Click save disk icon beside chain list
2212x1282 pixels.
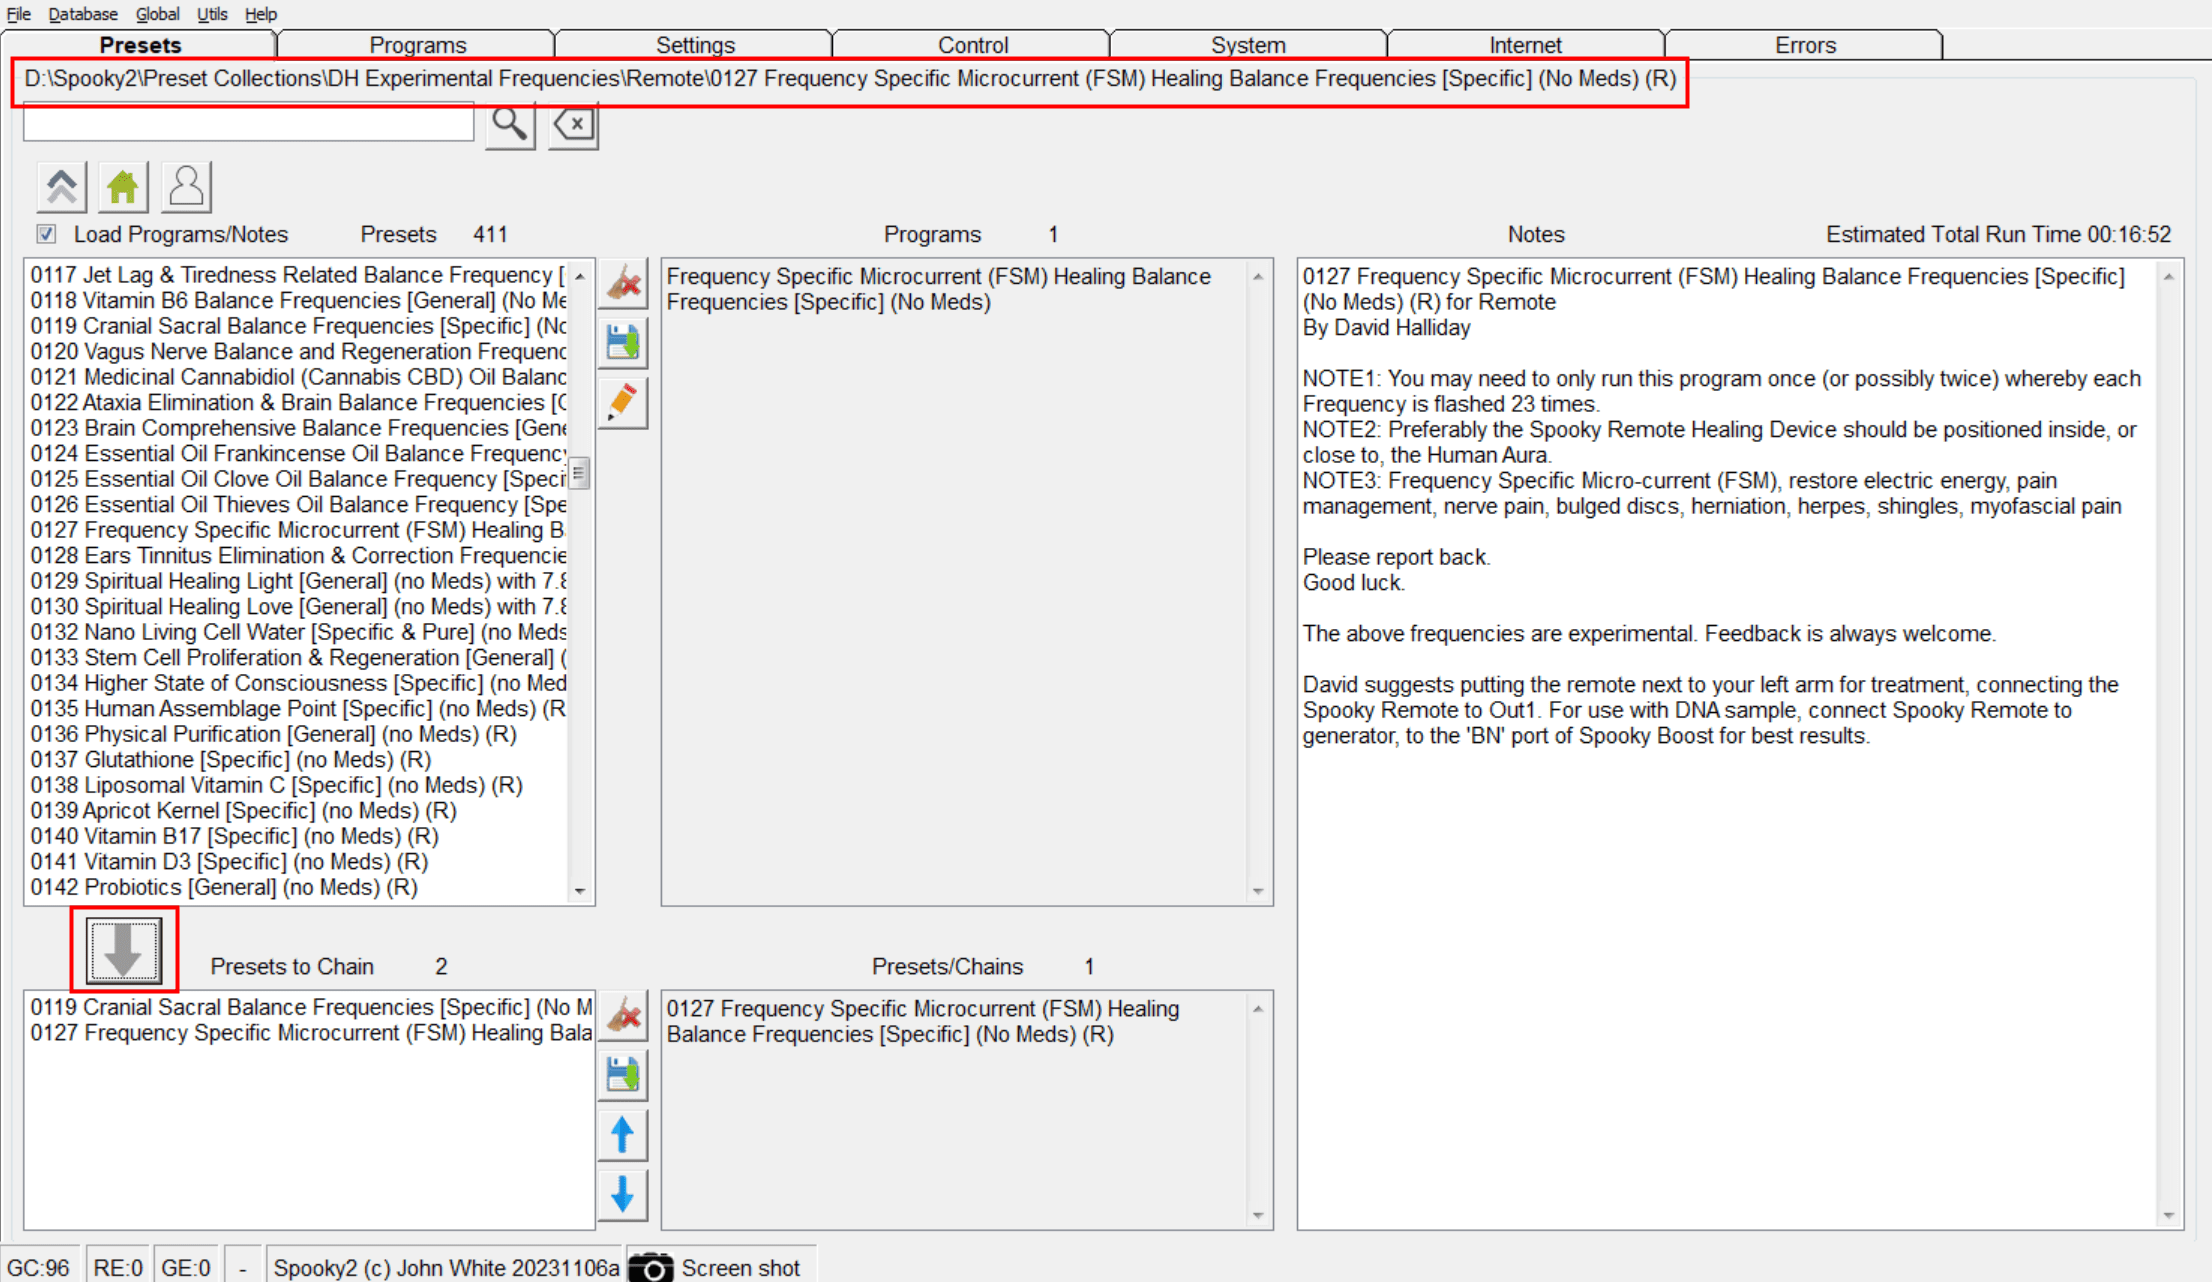(624, 1075)
